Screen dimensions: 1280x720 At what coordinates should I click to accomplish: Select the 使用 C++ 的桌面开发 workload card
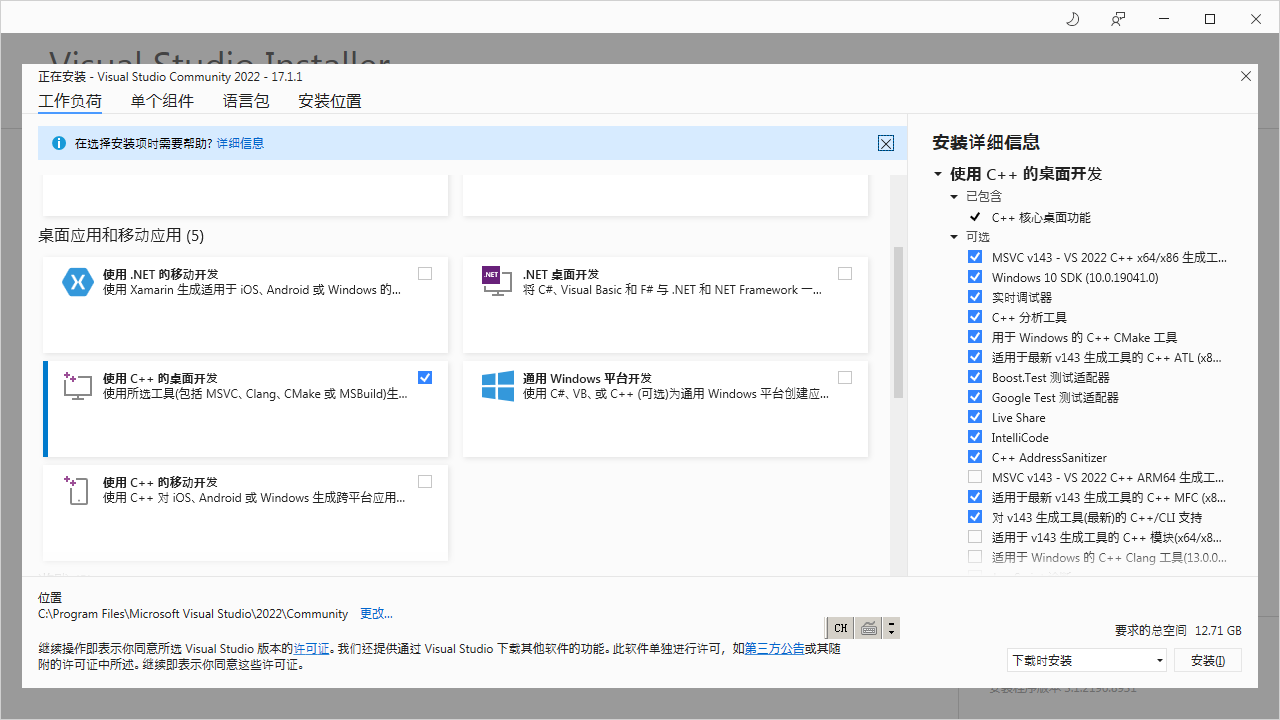coord(245,408)
